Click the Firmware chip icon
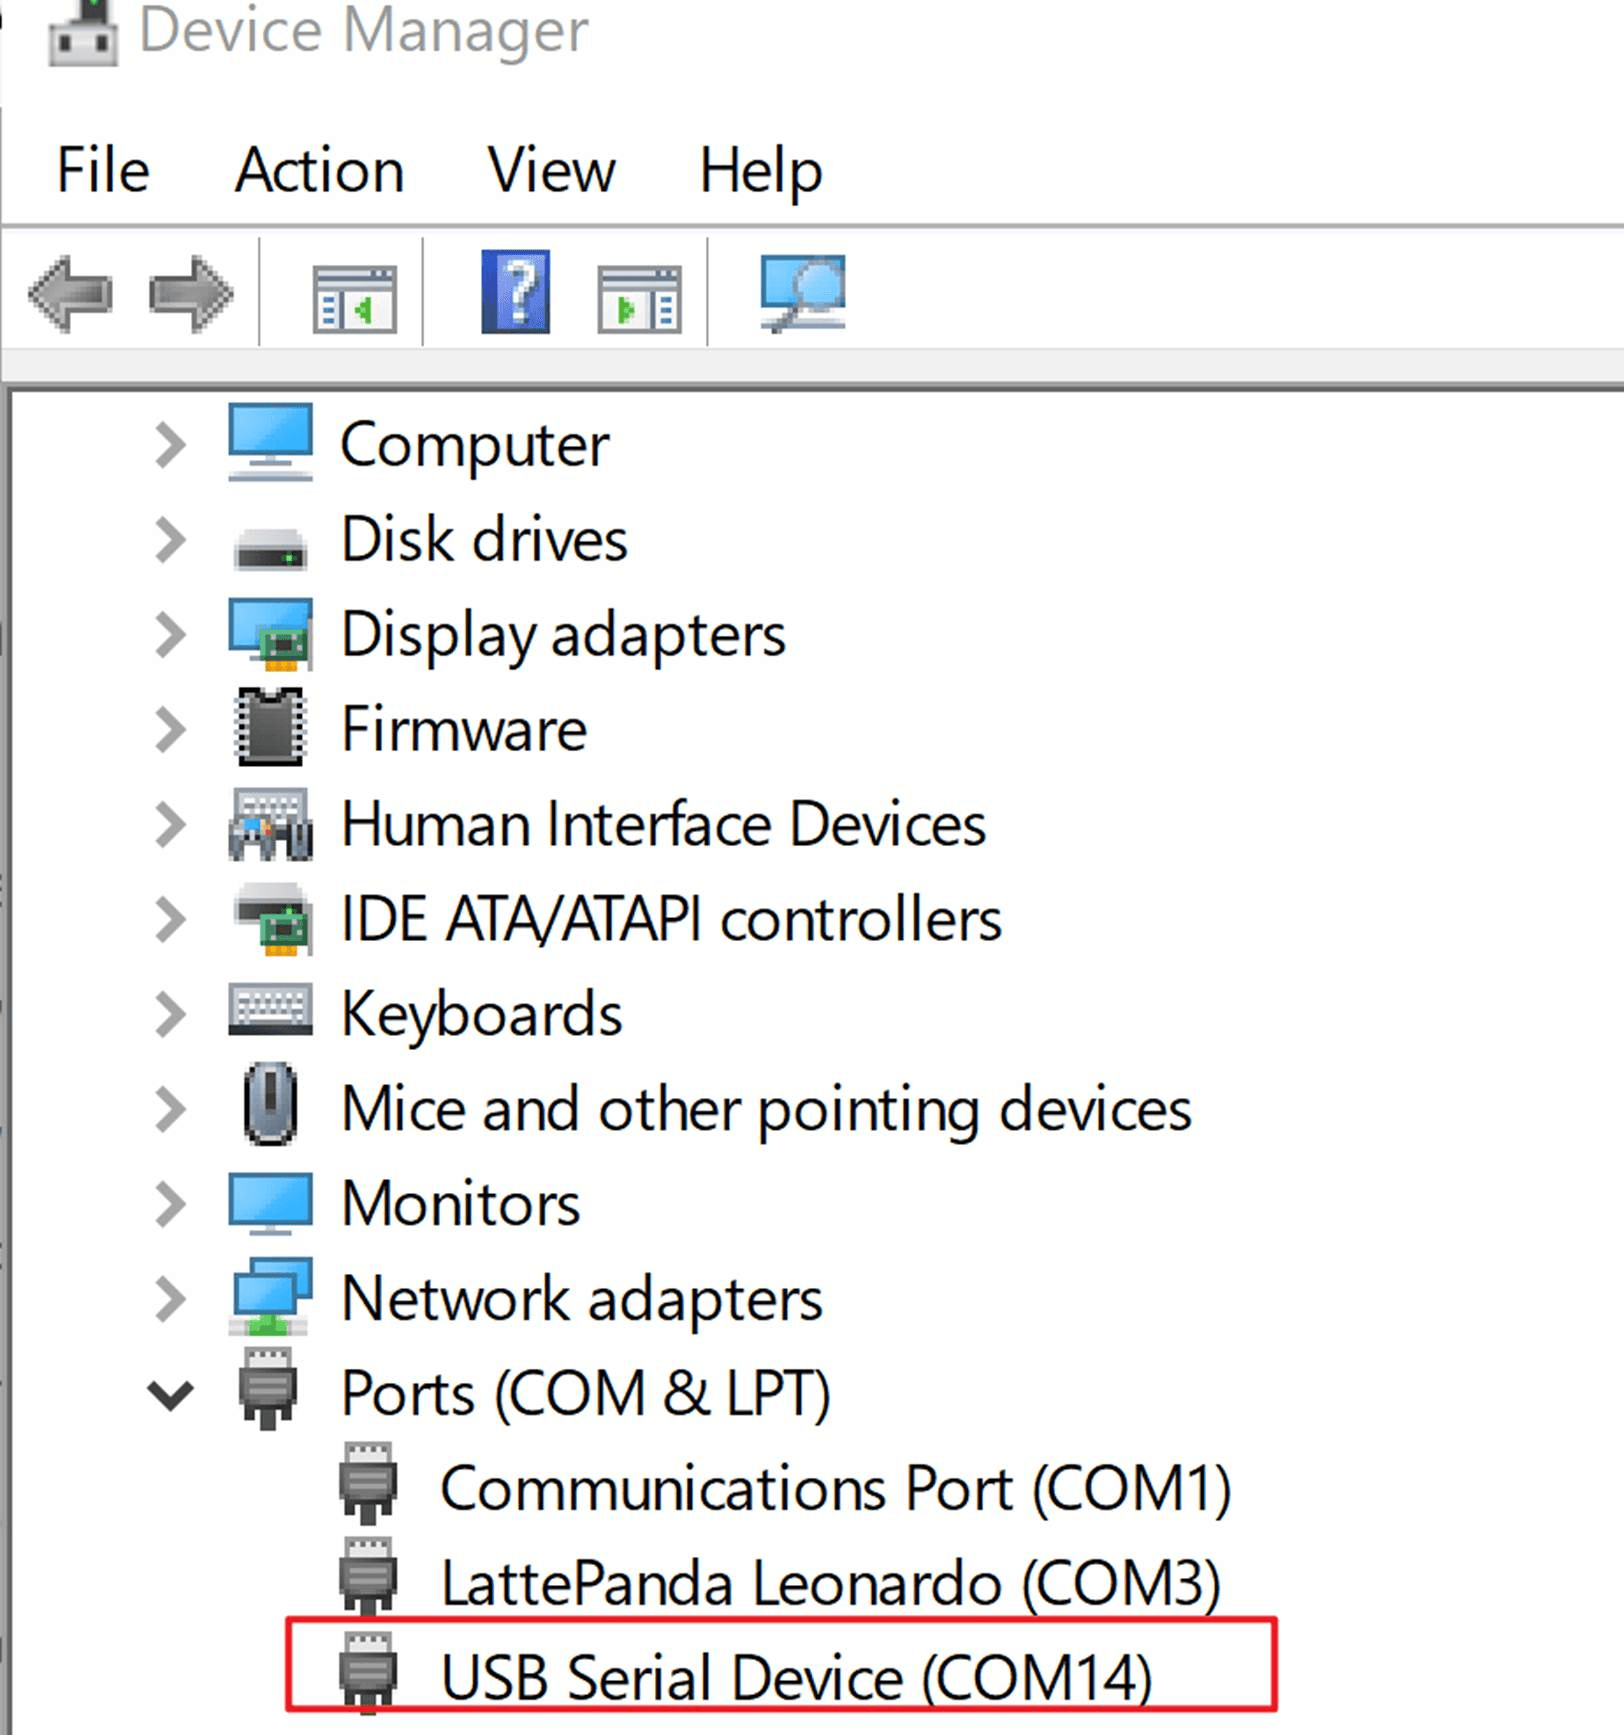 coord(269,728)
